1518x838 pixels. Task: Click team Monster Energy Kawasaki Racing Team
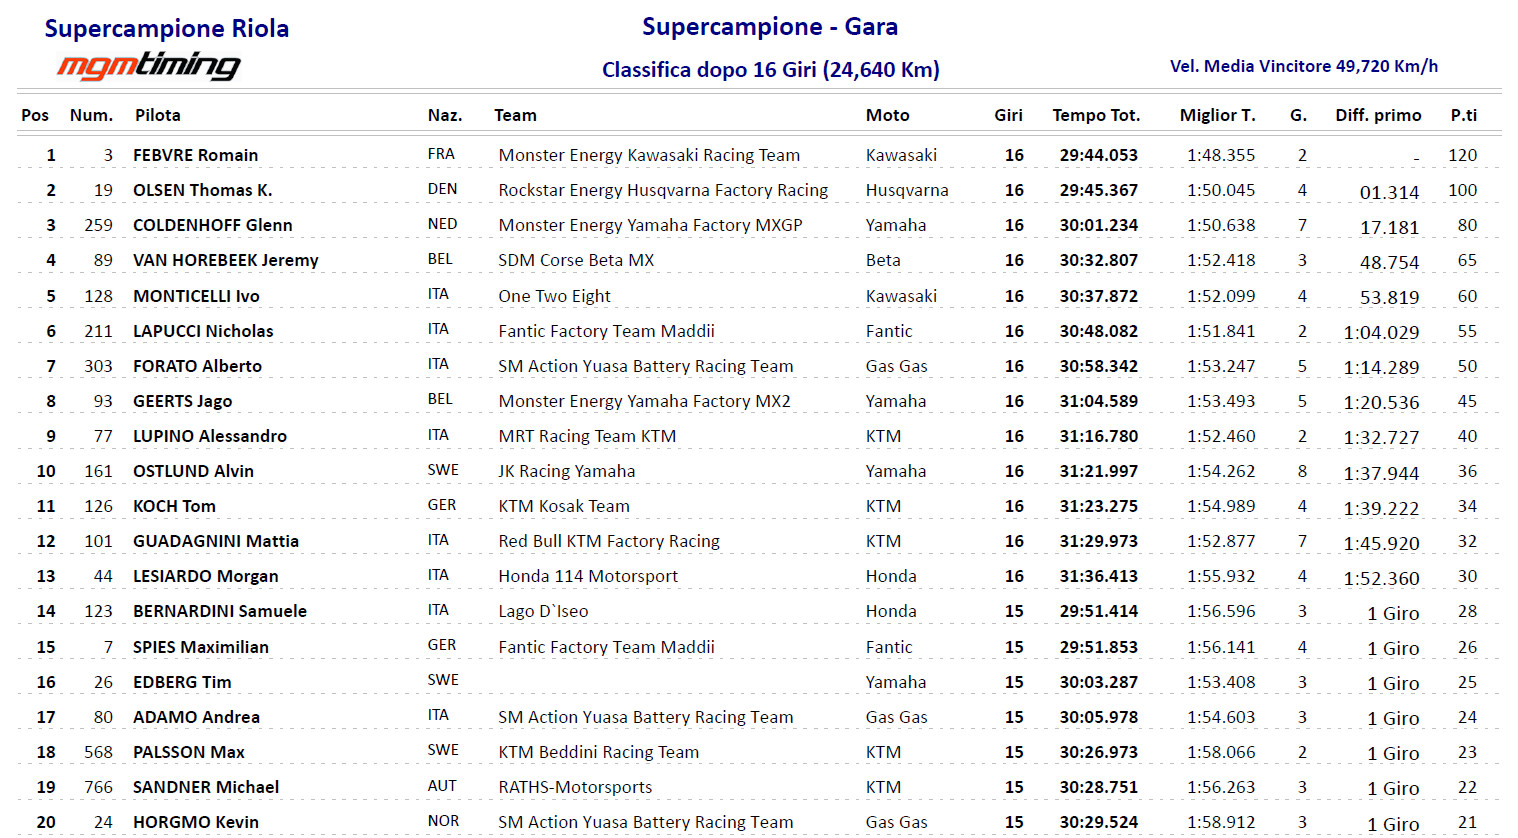(649, 155)
